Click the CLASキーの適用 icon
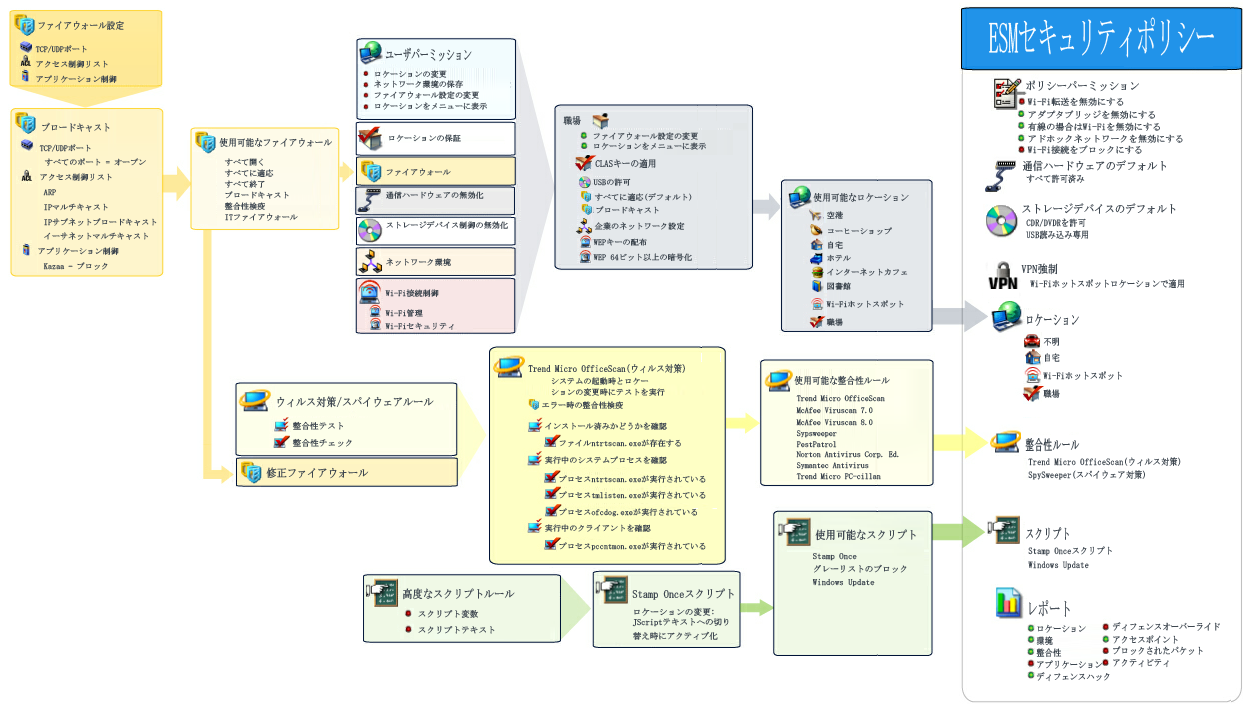This screenshot has width=1253, height=713. pos(585,162)
